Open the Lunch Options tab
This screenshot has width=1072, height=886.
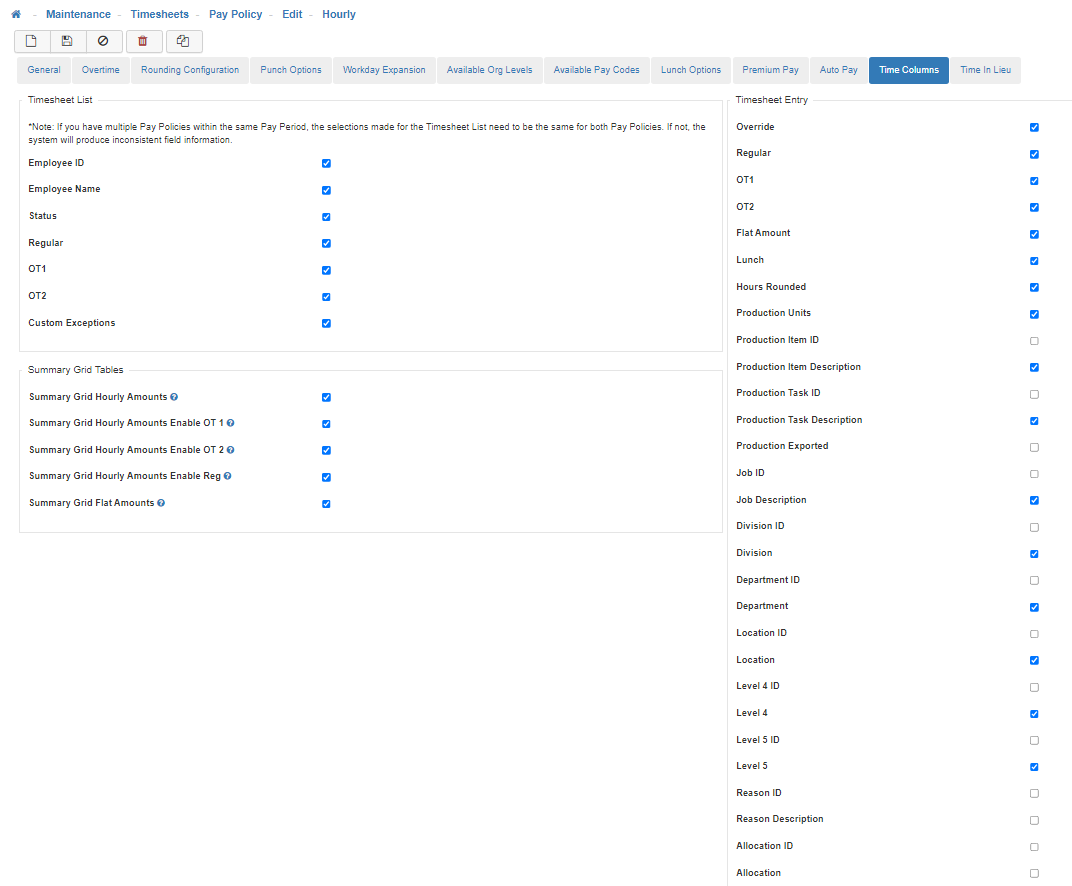691,70
